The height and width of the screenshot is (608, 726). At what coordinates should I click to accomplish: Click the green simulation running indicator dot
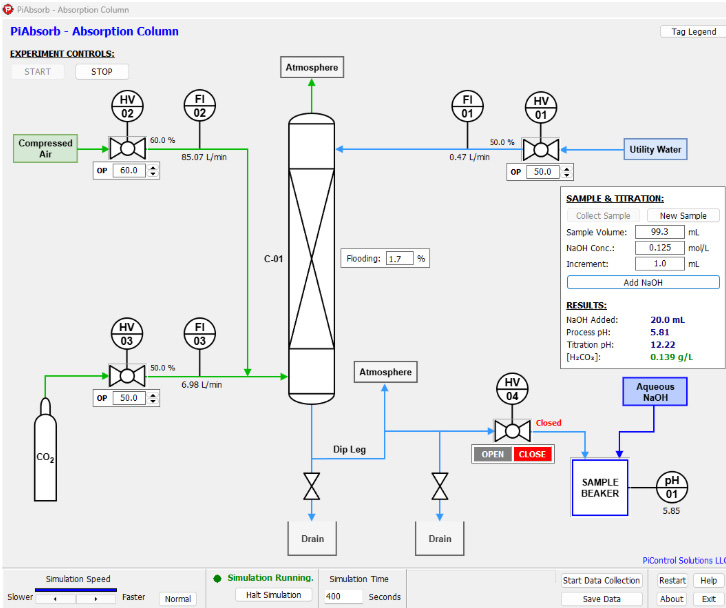(217, 578)
